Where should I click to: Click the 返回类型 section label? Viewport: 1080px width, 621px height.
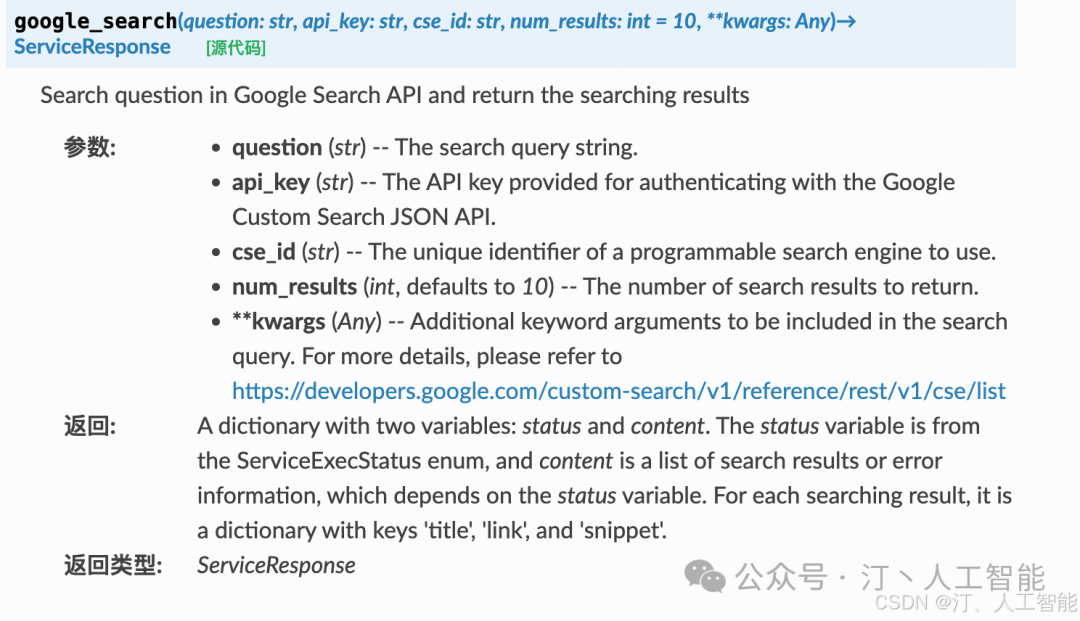click(x=112, y=566)
